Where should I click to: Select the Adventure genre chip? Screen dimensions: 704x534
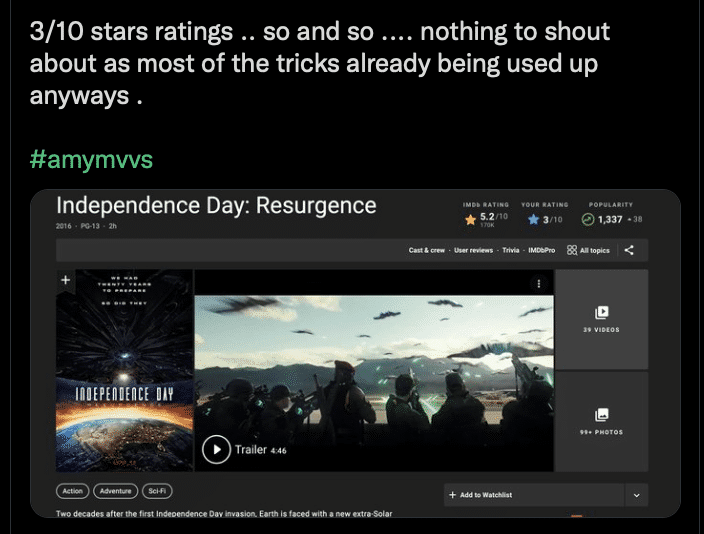[x=115, y=491]
